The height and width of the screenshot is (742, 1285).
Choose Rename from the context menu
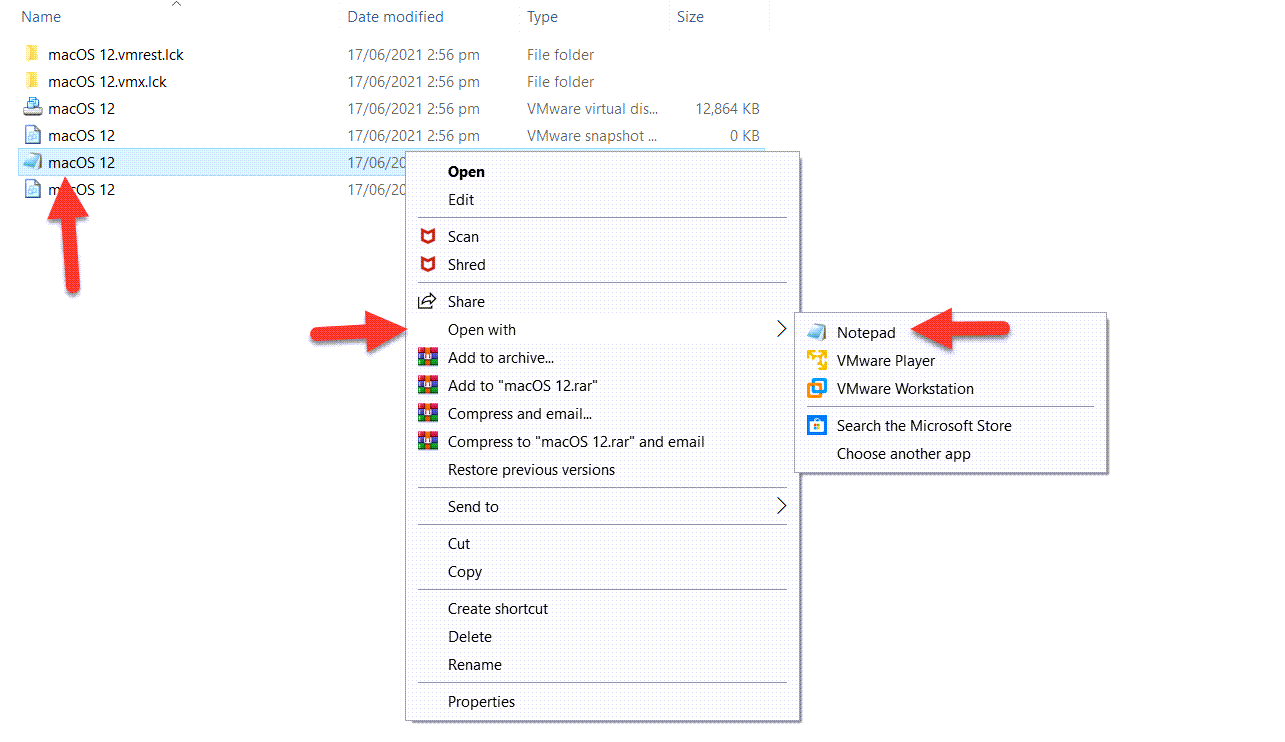pos(474,664)
